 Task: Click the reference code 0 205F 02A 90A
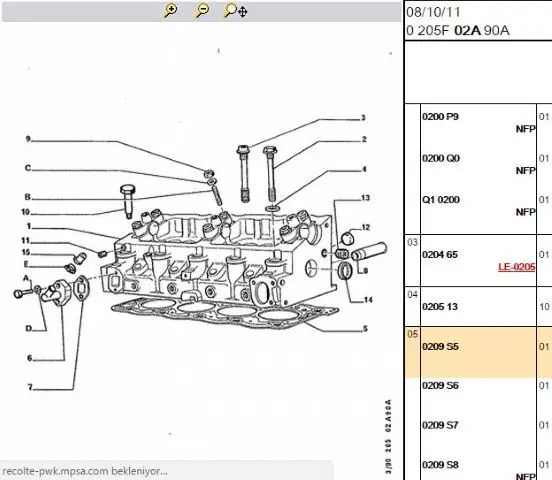click(458, 31)
